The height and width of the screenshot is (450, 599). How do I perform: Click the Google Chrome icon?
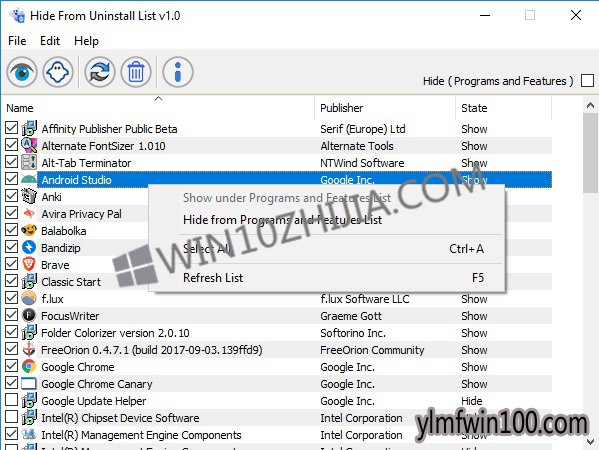click(x=29, y=366)
